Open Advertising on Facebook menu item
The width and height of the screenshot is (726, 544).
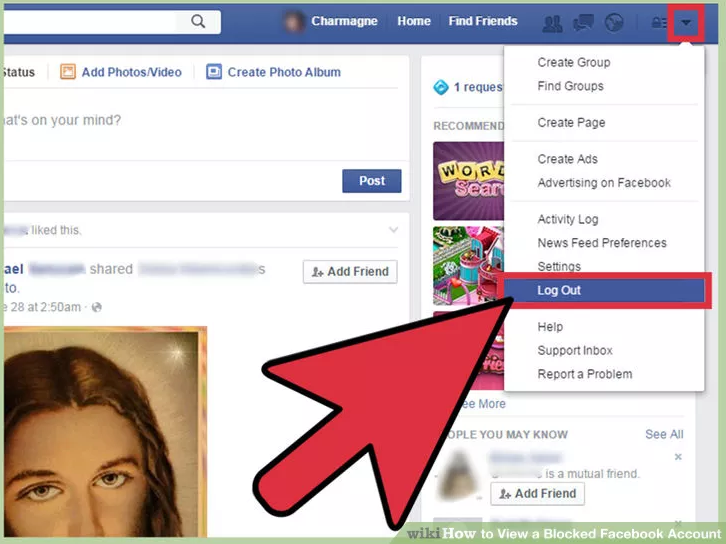(x=604, y=183)
